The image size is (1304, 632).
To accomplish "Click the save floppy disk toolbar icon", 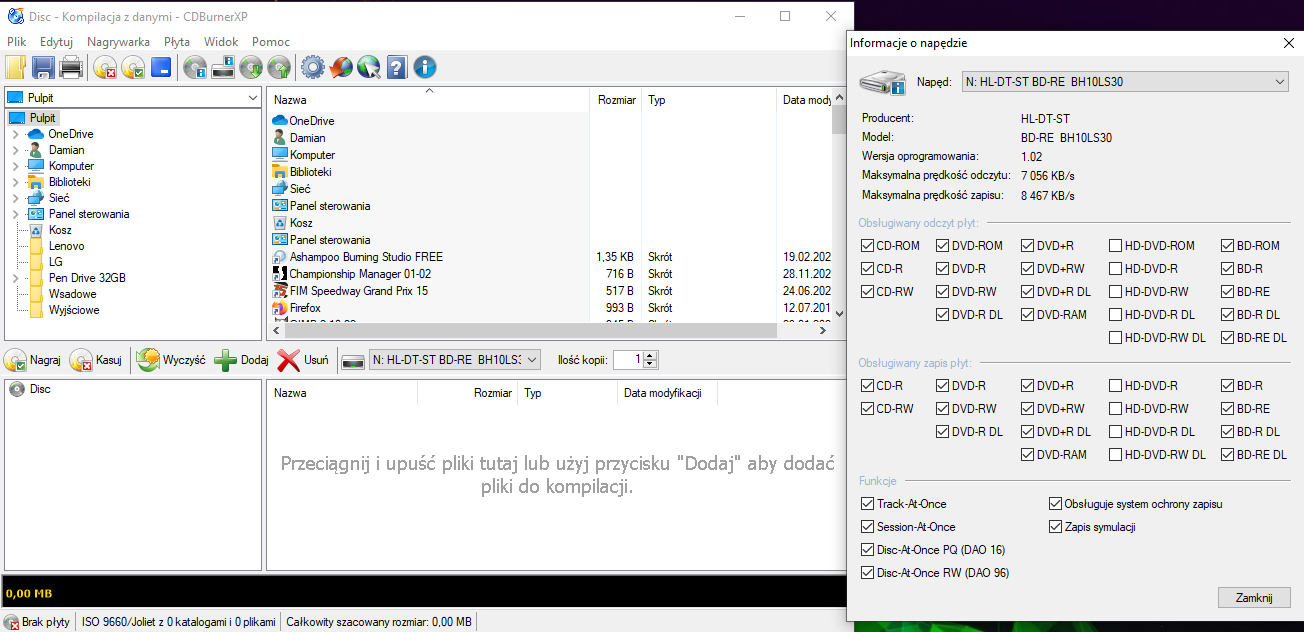I will (x=44, y=68).
